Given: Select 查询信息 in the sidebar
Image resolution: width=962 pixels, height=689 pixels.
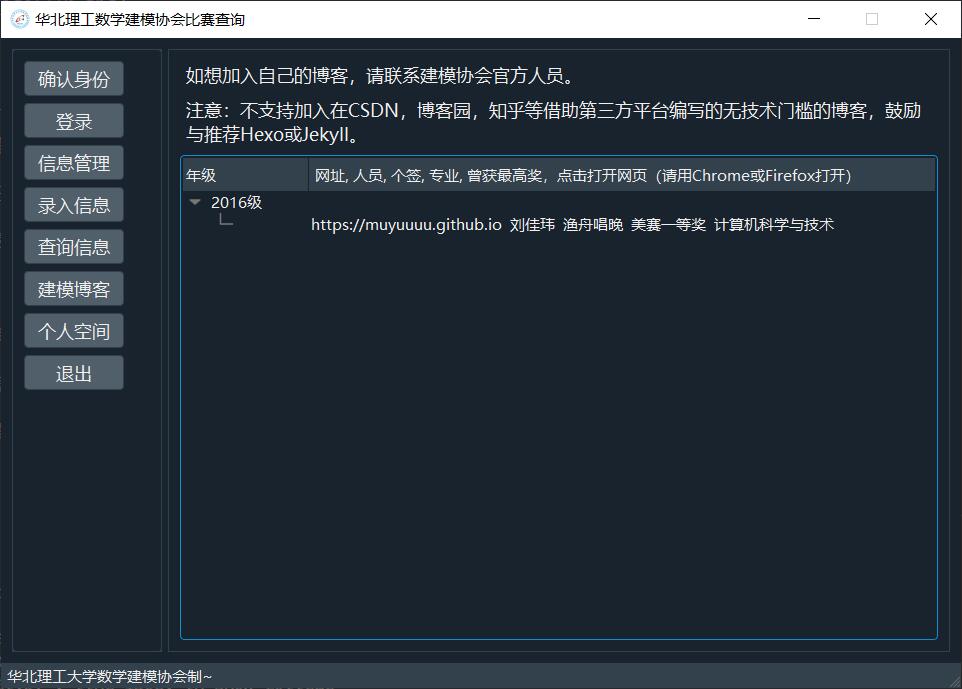Looking at the screenshot, I should pos(74,248).
